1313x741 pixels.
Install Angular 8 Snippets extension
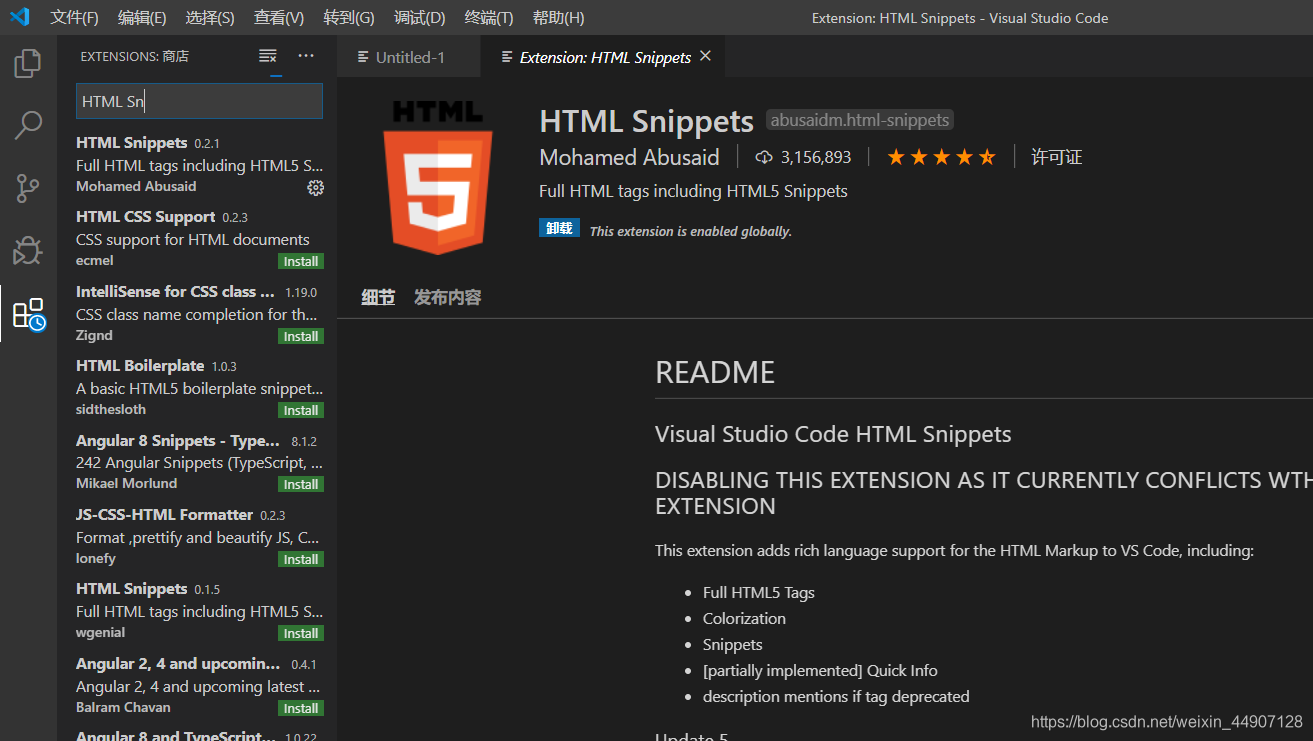coord(301,485)
